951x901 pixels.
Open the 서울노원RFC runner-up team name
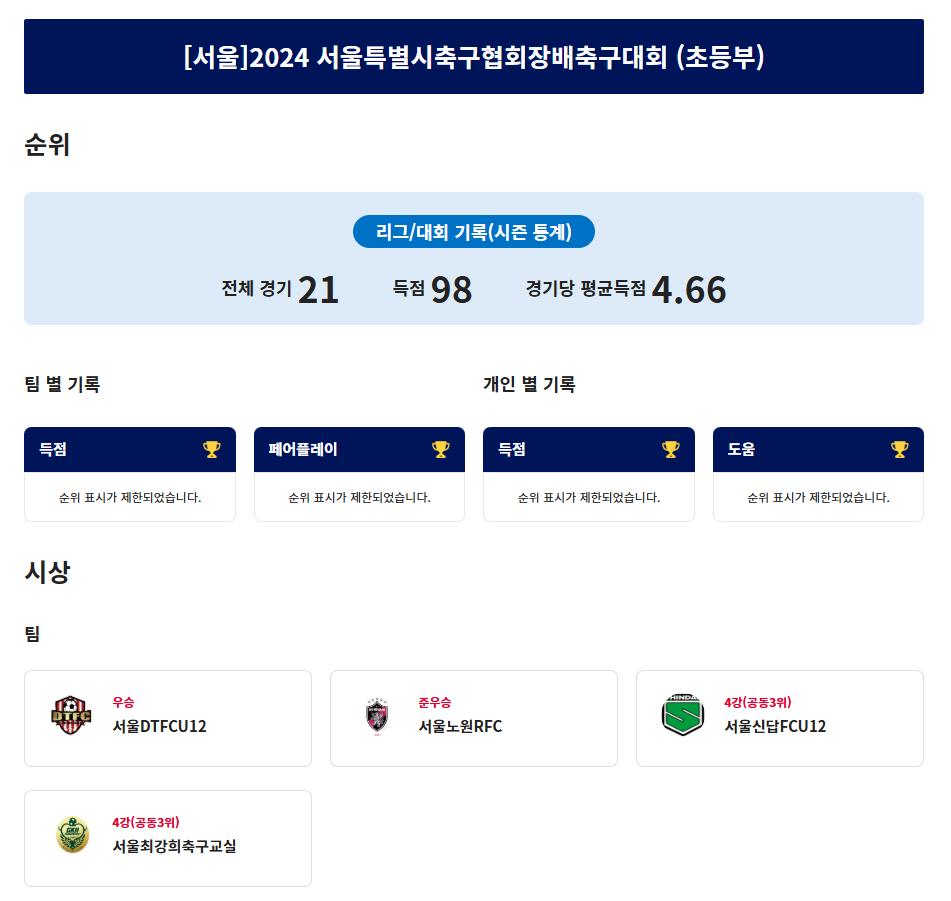tap(460, 726)
